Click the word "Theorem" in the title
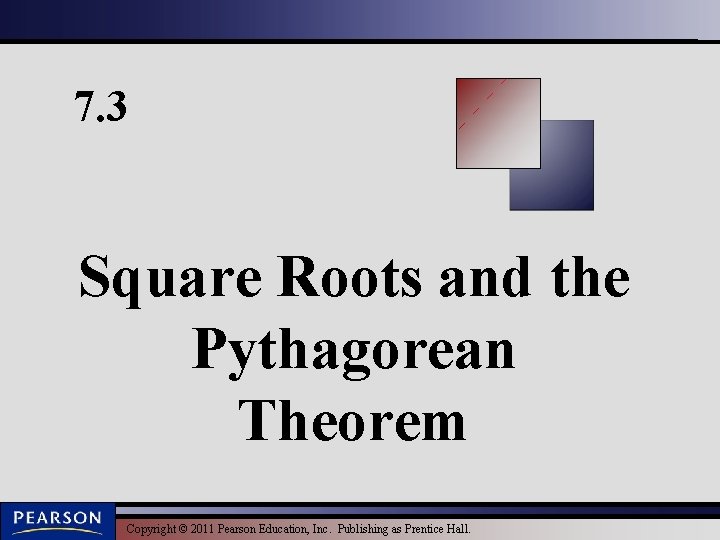 coord(352,420)
